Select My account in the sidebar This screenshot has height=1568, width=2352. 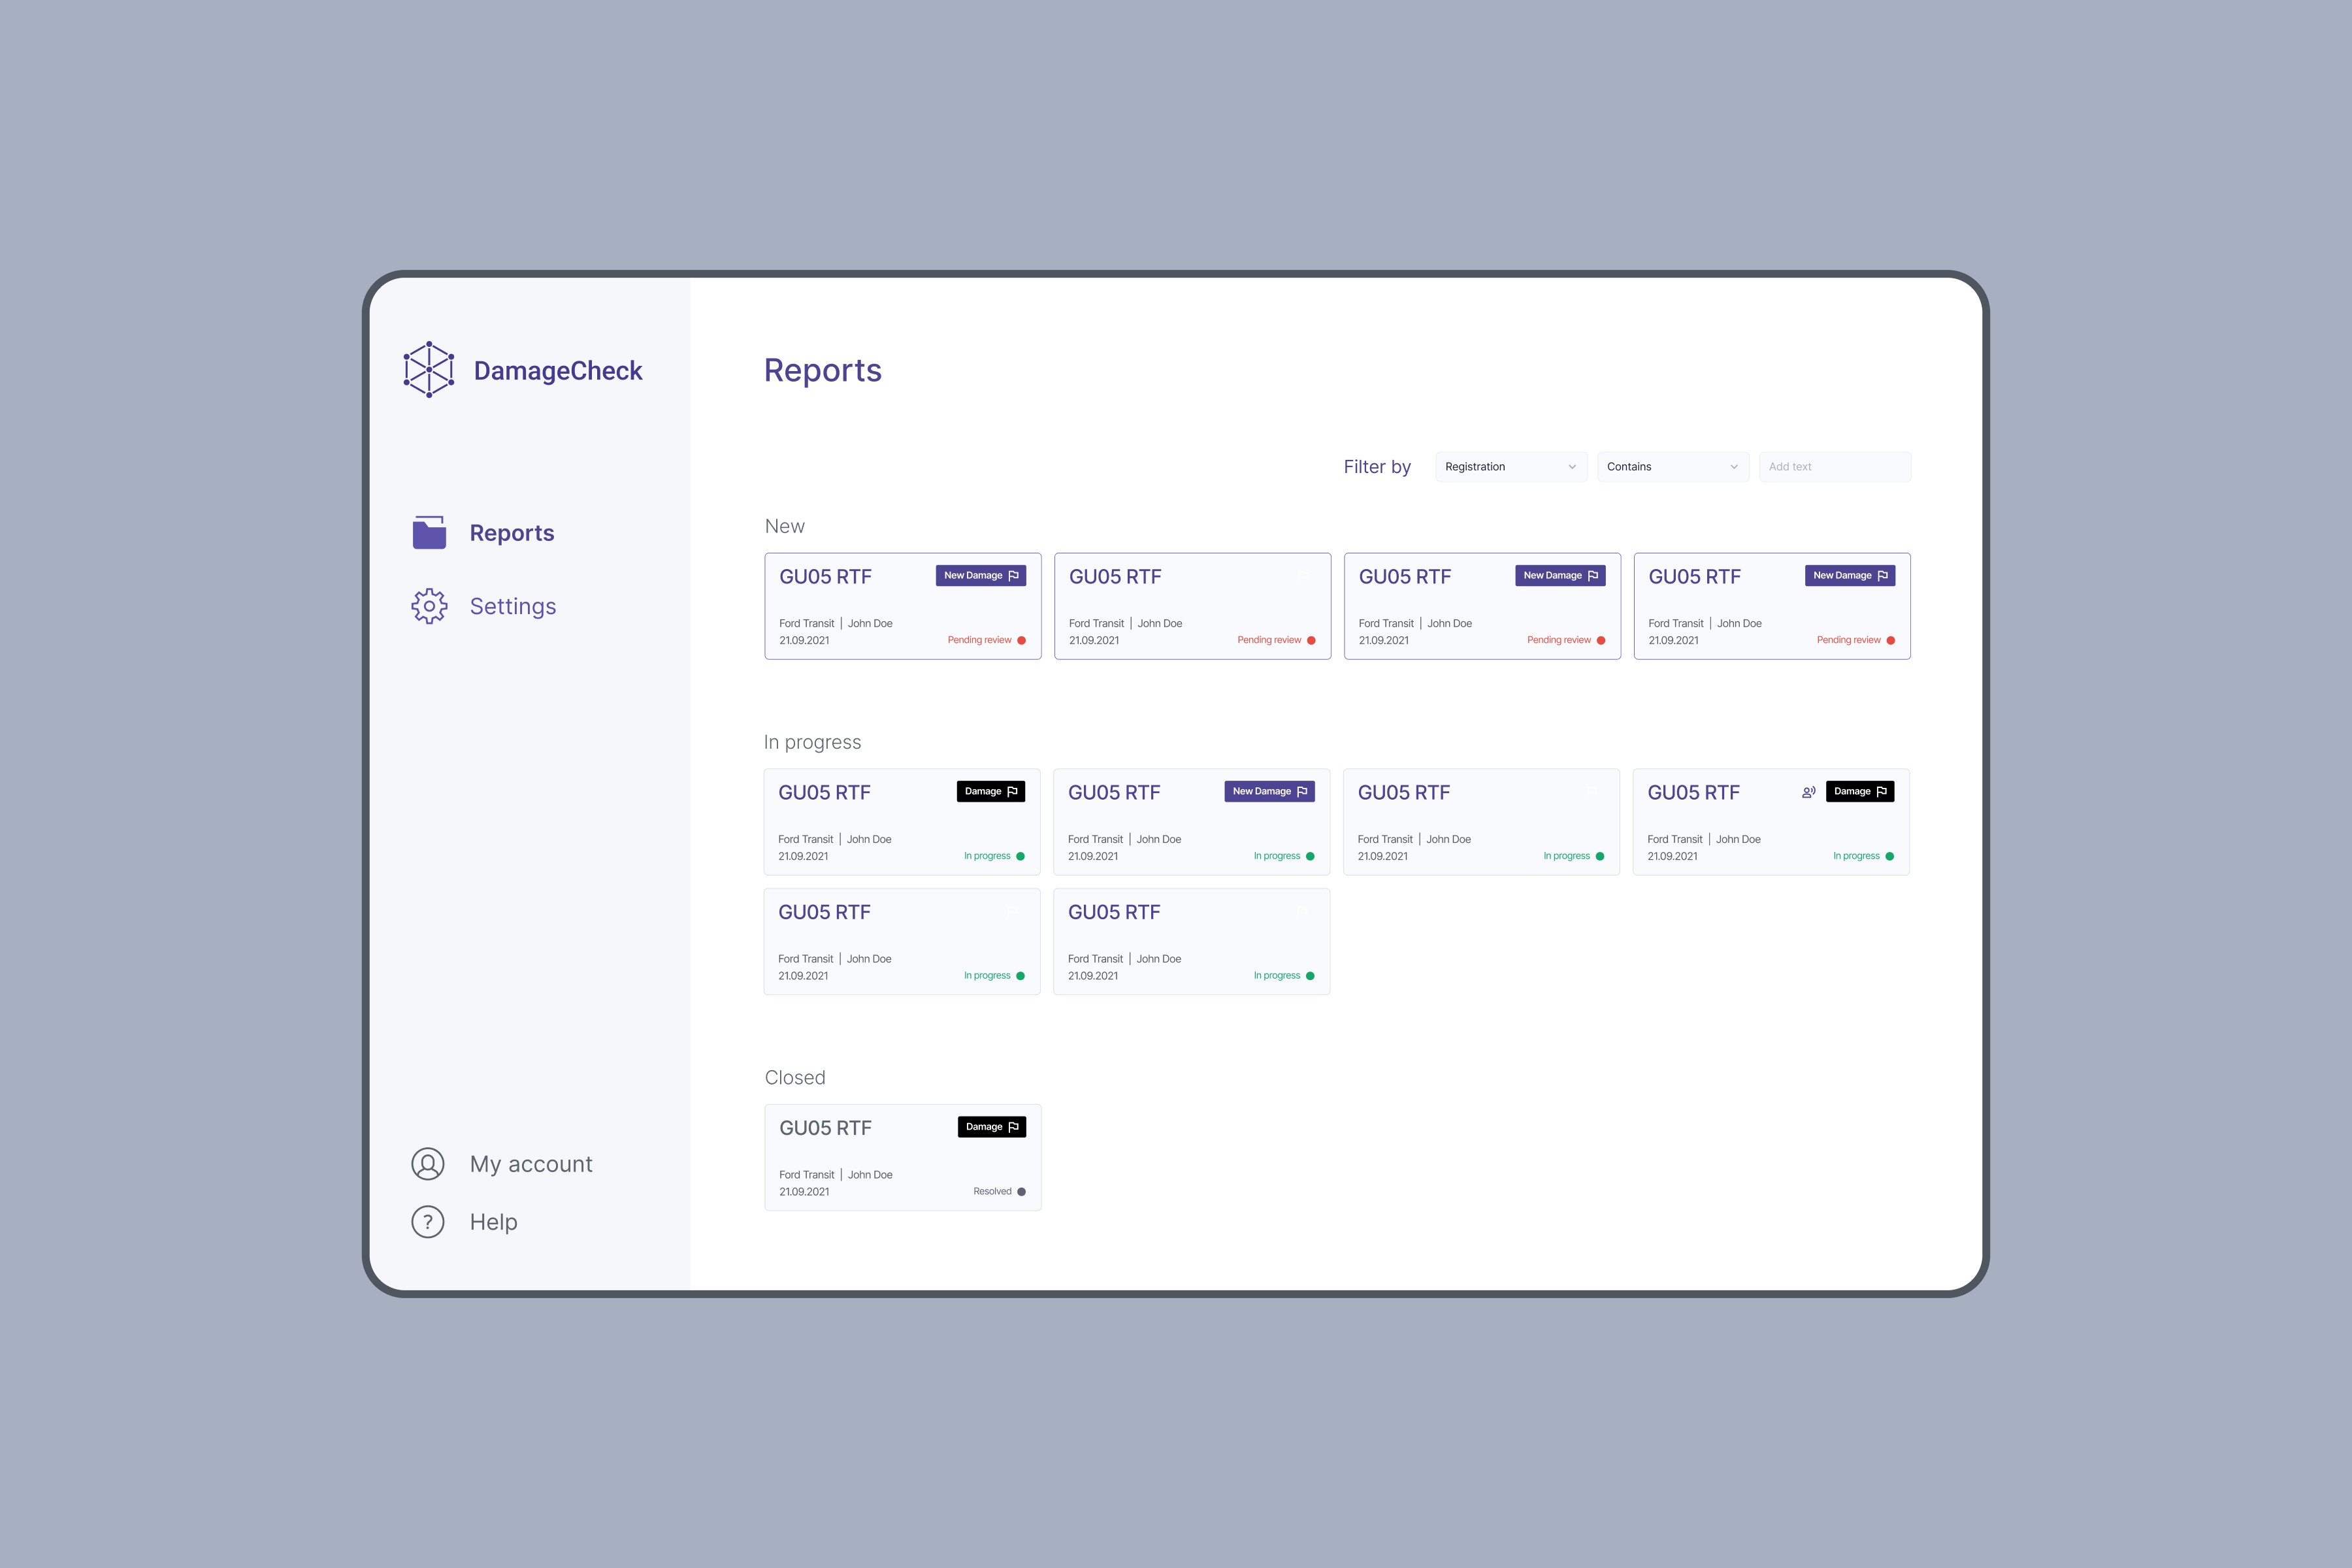coord(530,1164)
